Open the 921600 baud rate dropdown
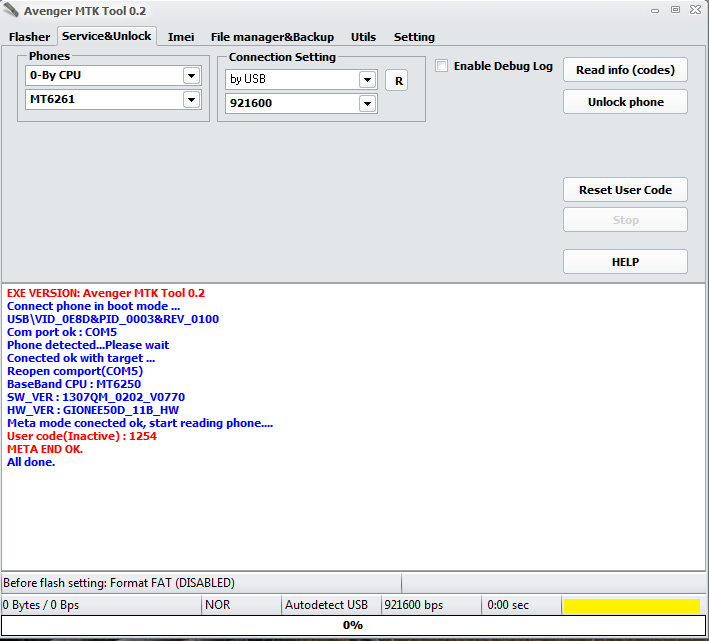Viewport: 709px width, 641px height. tap(368, 104)
